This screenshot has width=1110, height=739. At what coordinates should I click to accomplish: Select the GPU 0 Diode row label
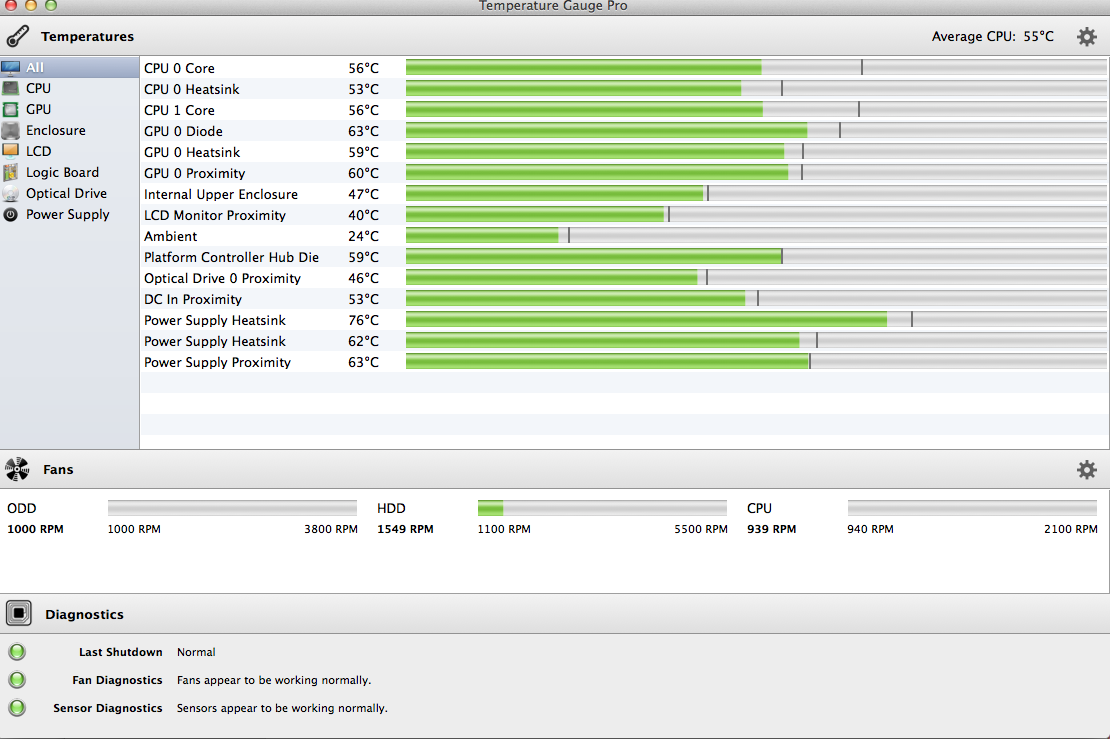tap(183, 131)
